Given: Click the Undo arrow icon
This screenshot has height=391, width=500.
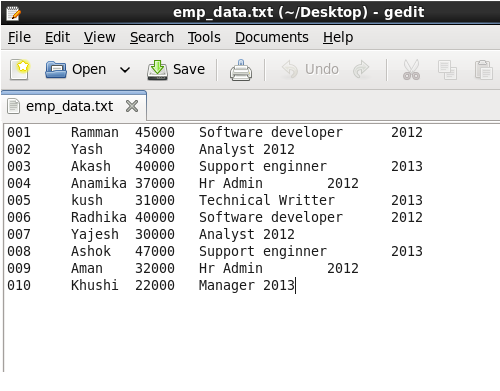Looking at the screenshot, I should coord(289,70).
